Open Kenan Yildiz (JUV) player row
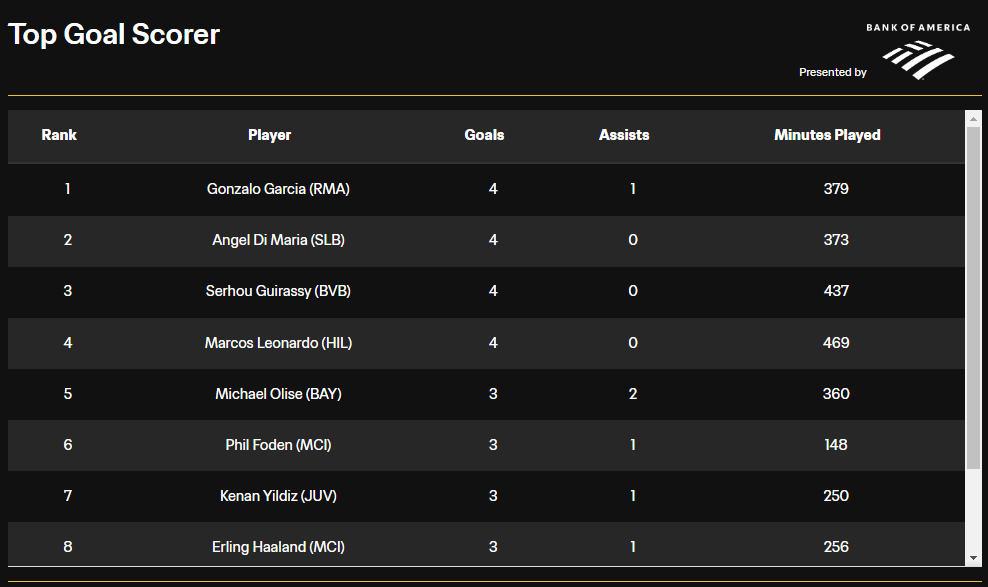 tap(486, 496)
